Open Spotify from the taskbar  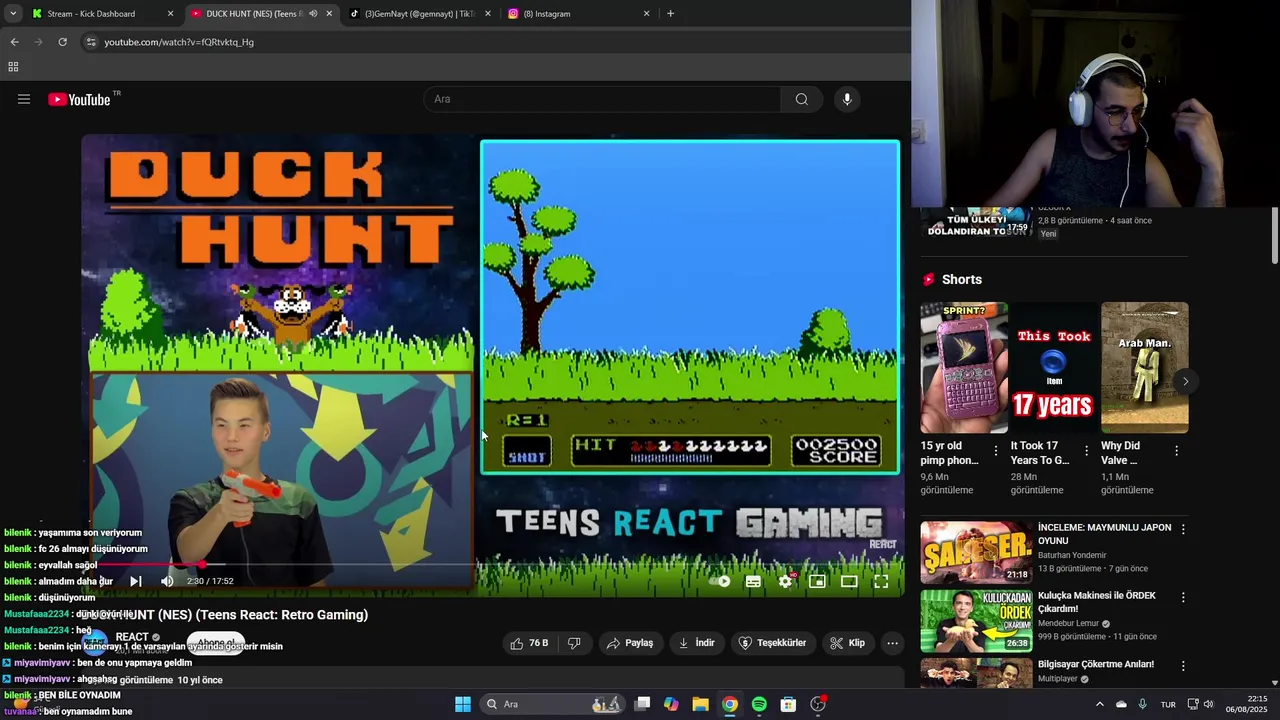click(759, 704)
